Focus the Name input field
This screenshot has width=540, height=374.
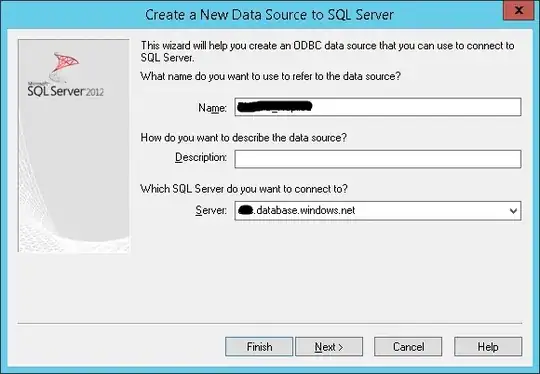point(378,107)
